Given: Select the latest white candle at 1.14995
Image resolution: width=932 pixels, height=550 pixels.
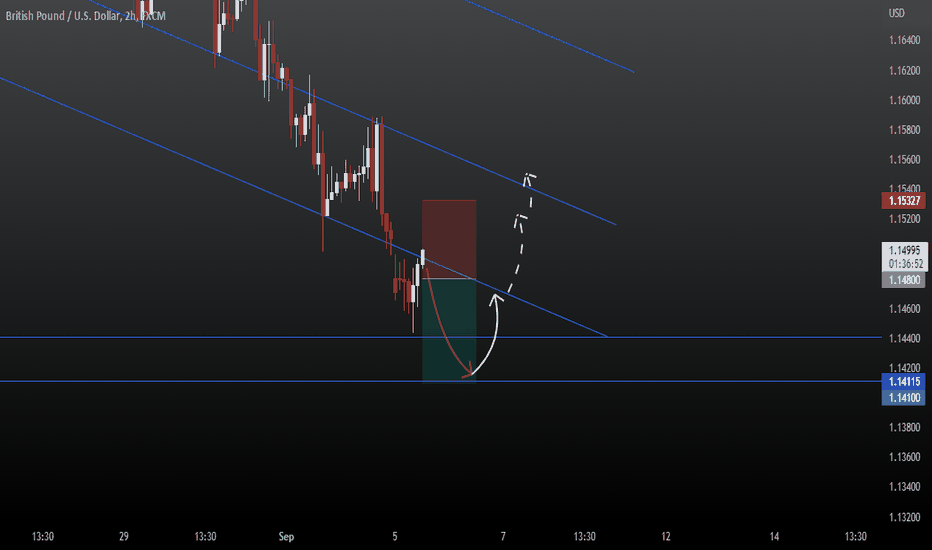Looking at the screenshot, I should pyautogui.click(x=423, y=257).
